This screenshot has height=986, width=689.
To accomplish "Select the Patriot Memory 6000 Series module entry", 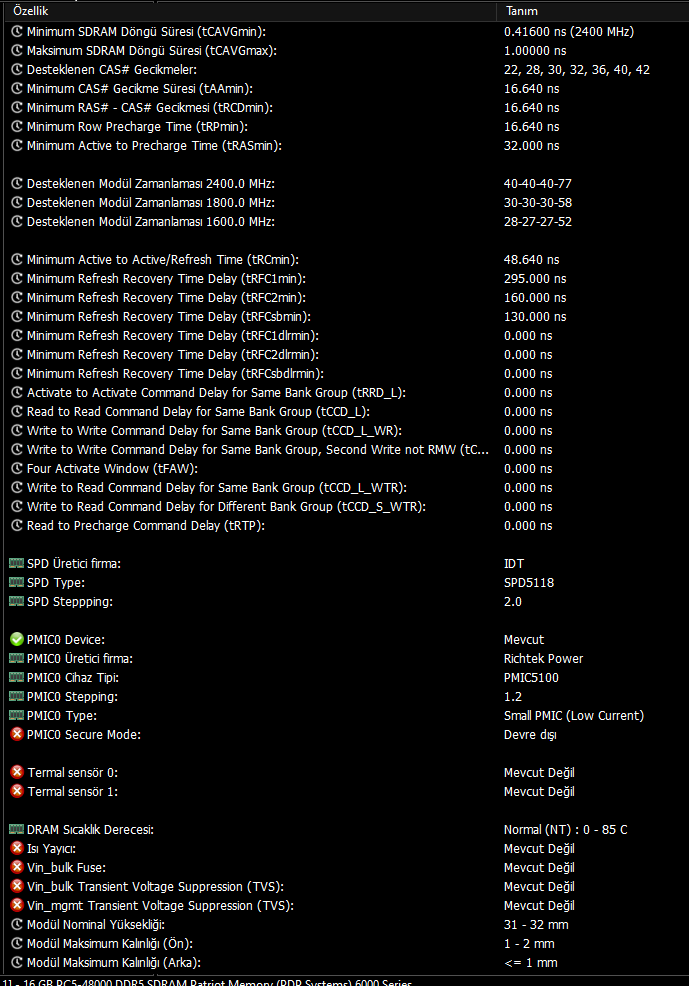I will tap(207, 982).
